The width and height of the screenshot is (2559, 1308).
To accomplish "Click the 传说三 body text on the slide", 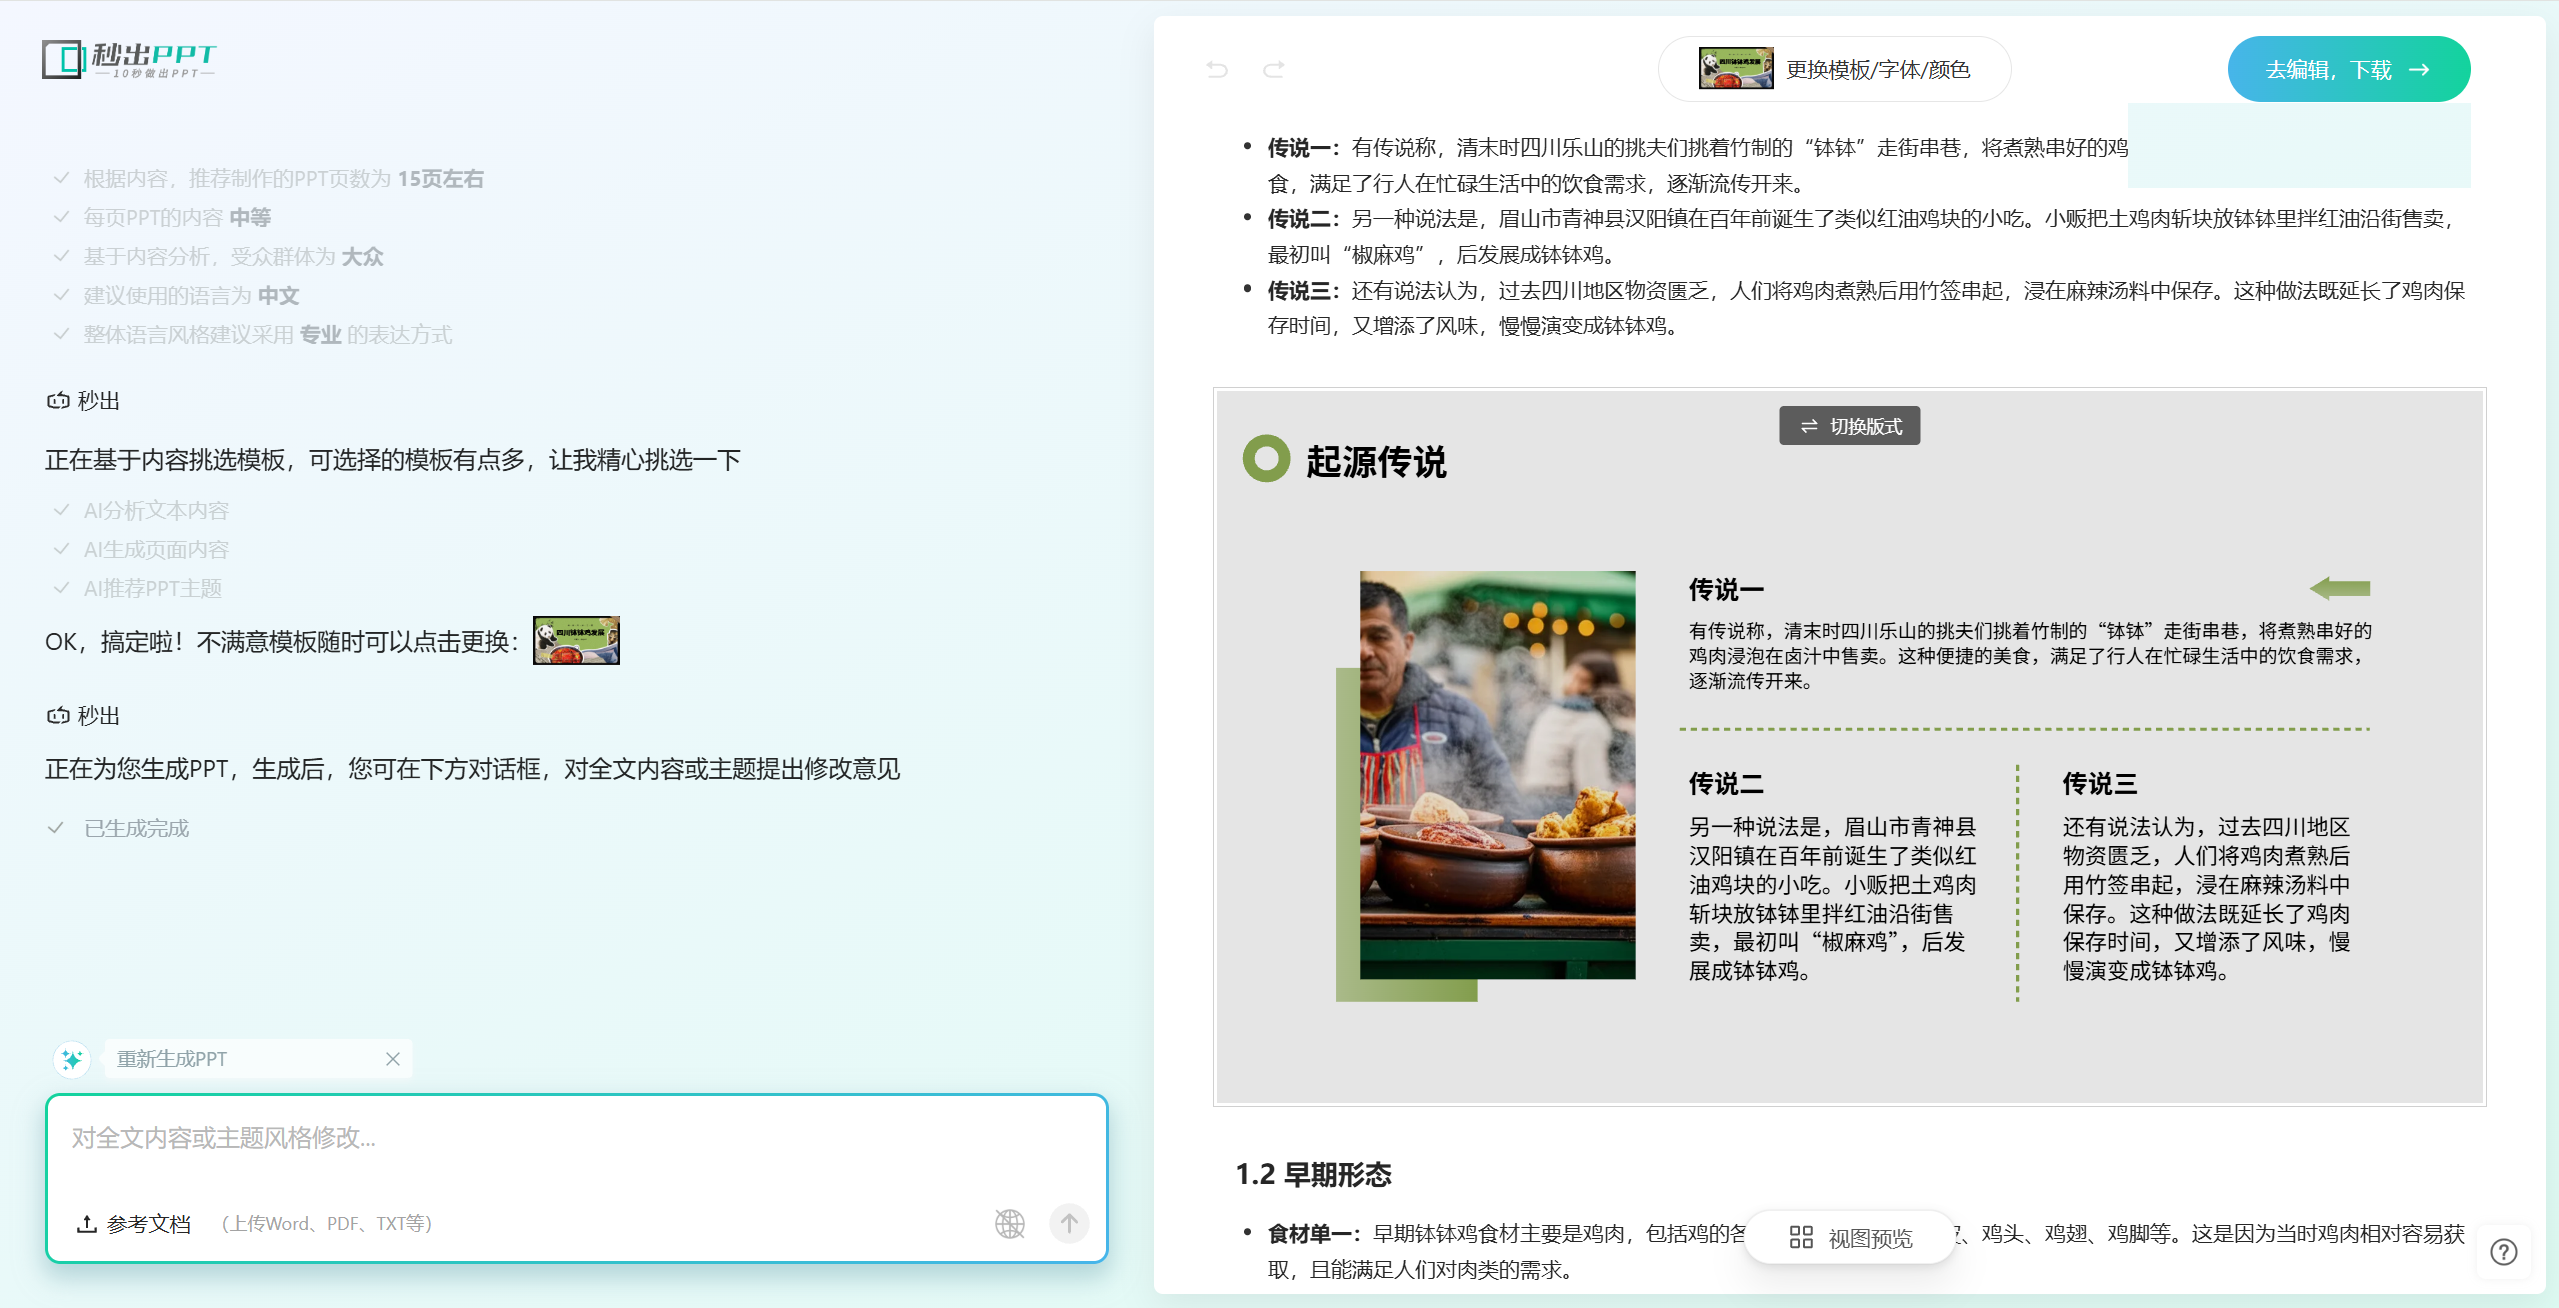I will 2206,898.
